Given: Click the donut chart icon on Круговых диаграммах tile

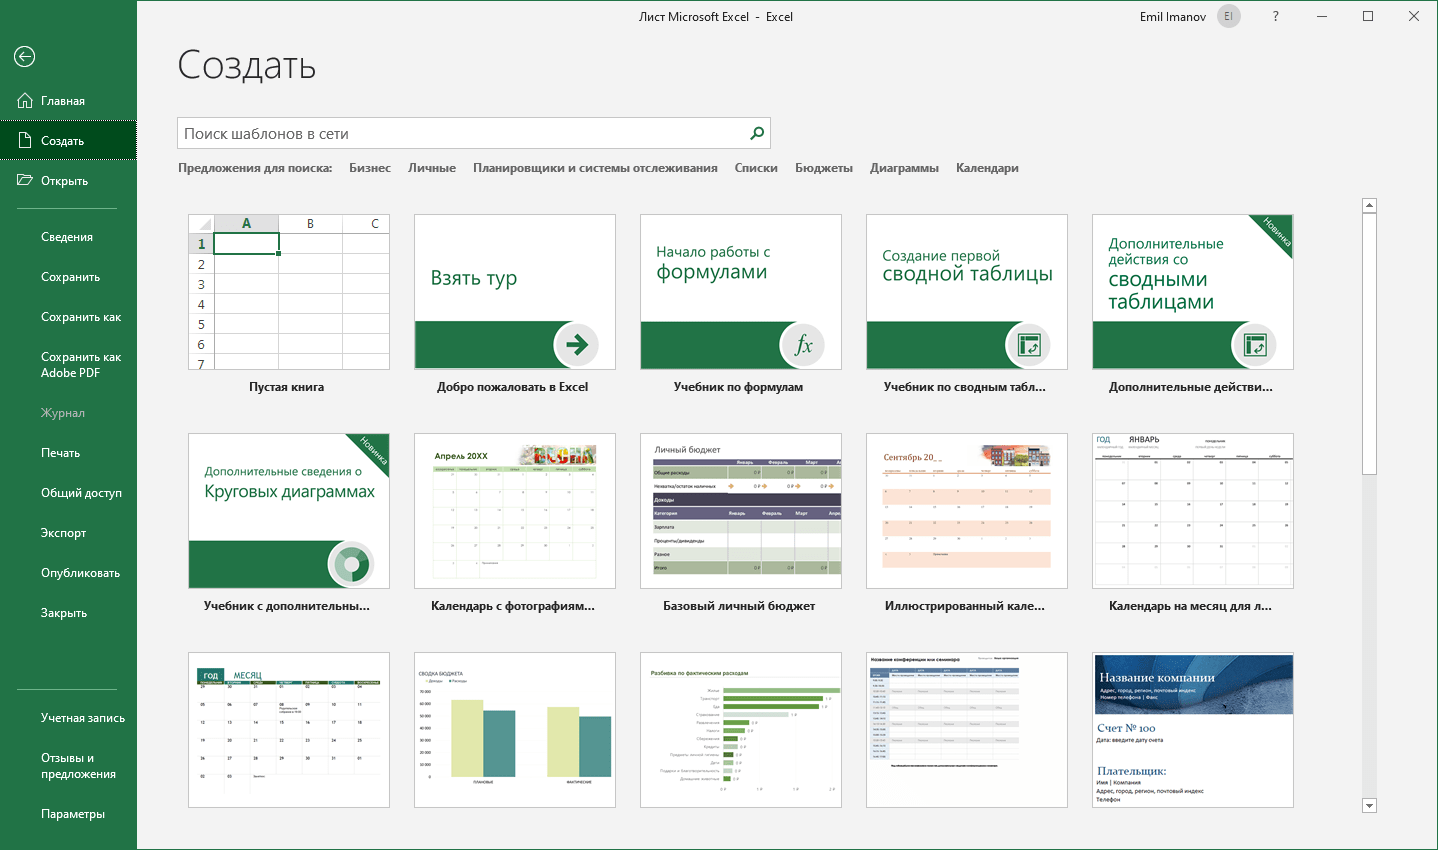Looking at the screenshot, I should pos(350,564).
